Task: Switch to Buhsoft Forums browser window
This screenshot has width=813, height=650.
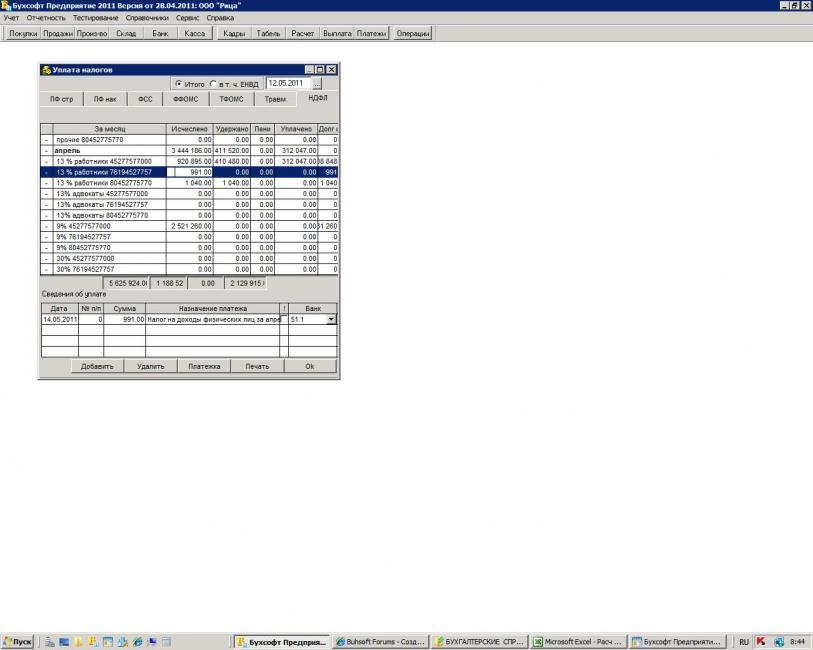Action: (x=380, y=641)
